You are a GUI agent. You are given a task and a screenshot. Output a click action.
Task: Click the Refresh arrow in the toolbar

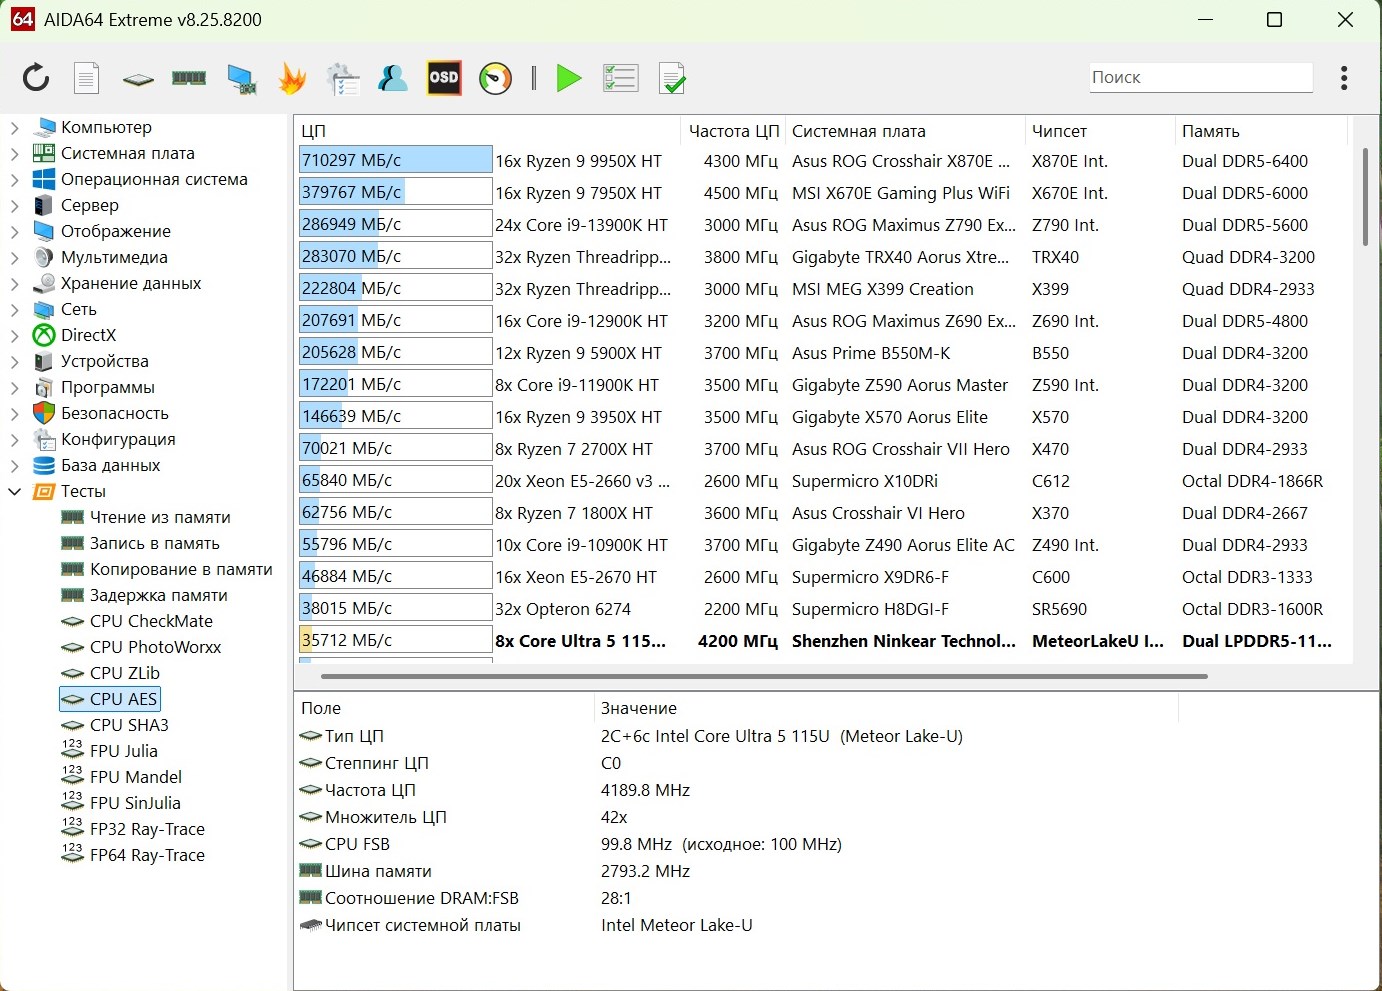coord(36,78)
